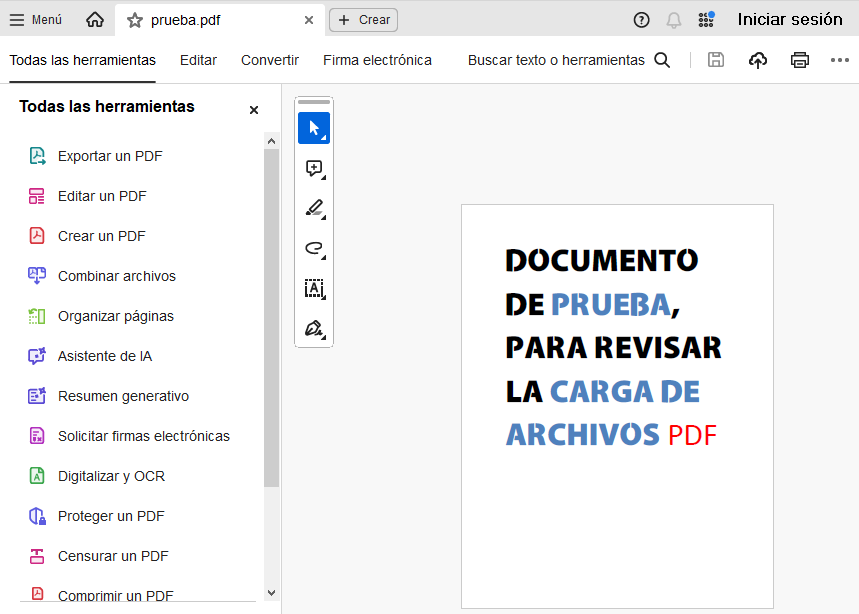Open the apps grid launcher
Viewport: 859px width, 614px height.
(x=706, y=20)
